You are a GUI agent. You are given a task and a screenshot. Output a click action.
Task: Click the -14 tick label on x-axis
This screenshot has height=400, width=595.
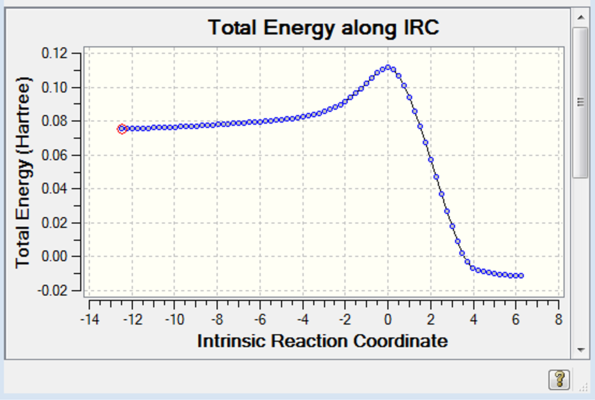90,320
